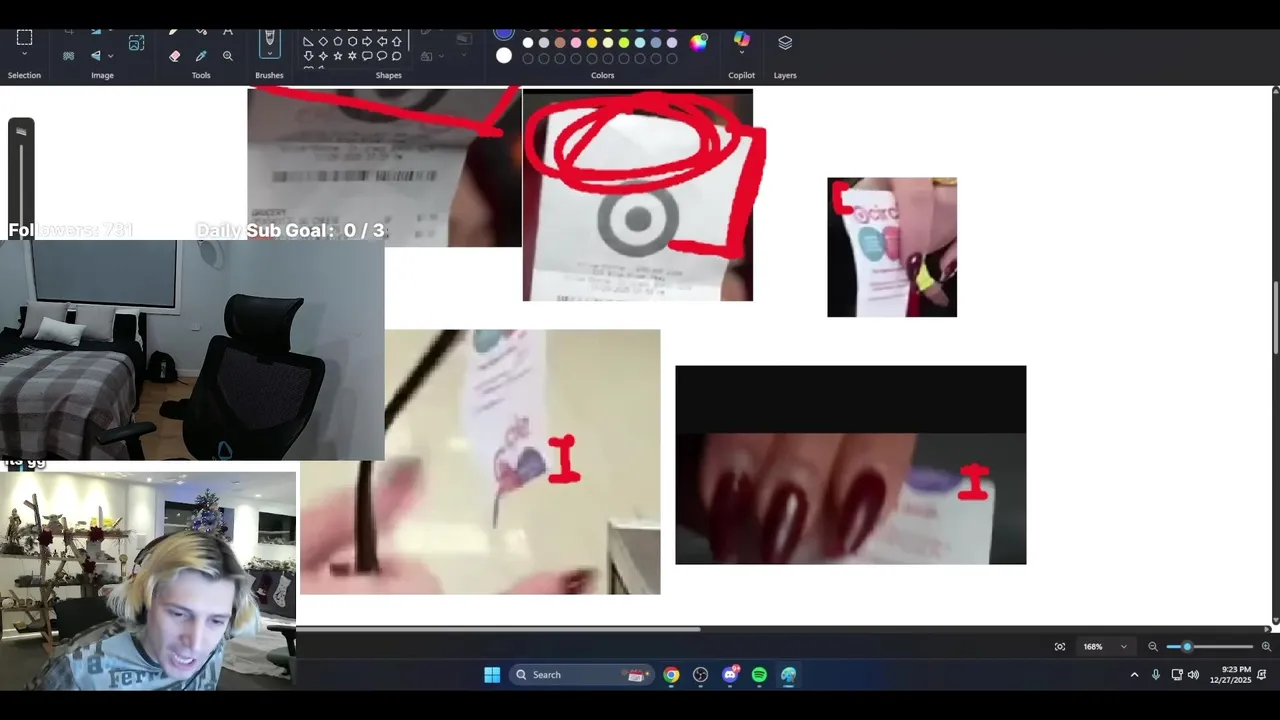Show hidden system tray icons
Viewport: 1280px width, 720px height.
point(1134,675)
